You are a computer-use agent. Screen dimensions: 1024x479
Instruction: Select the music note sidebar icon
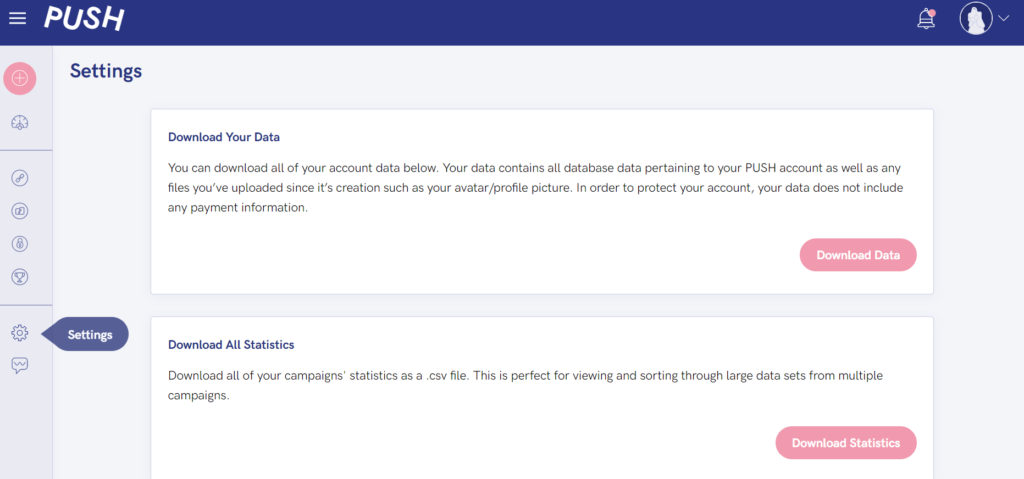(20, 210)
